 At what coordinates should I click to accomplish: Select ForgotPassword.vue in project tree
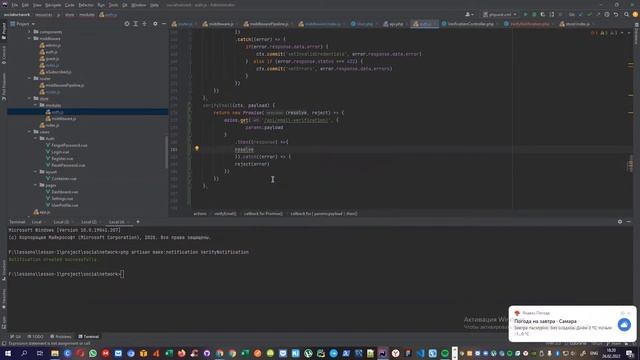pos(67,145)
